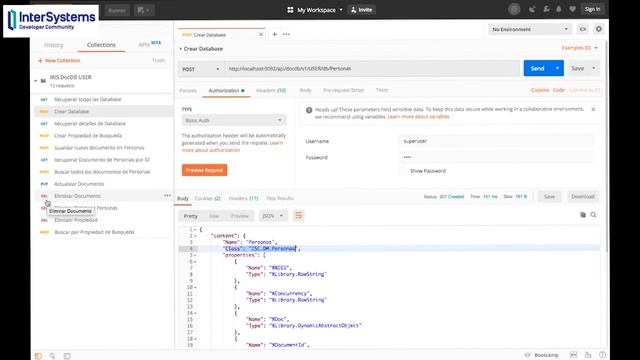Switch to response Cookies (2) tab
This screenshot has height=360, width=640.
click(x=207, y=198)
